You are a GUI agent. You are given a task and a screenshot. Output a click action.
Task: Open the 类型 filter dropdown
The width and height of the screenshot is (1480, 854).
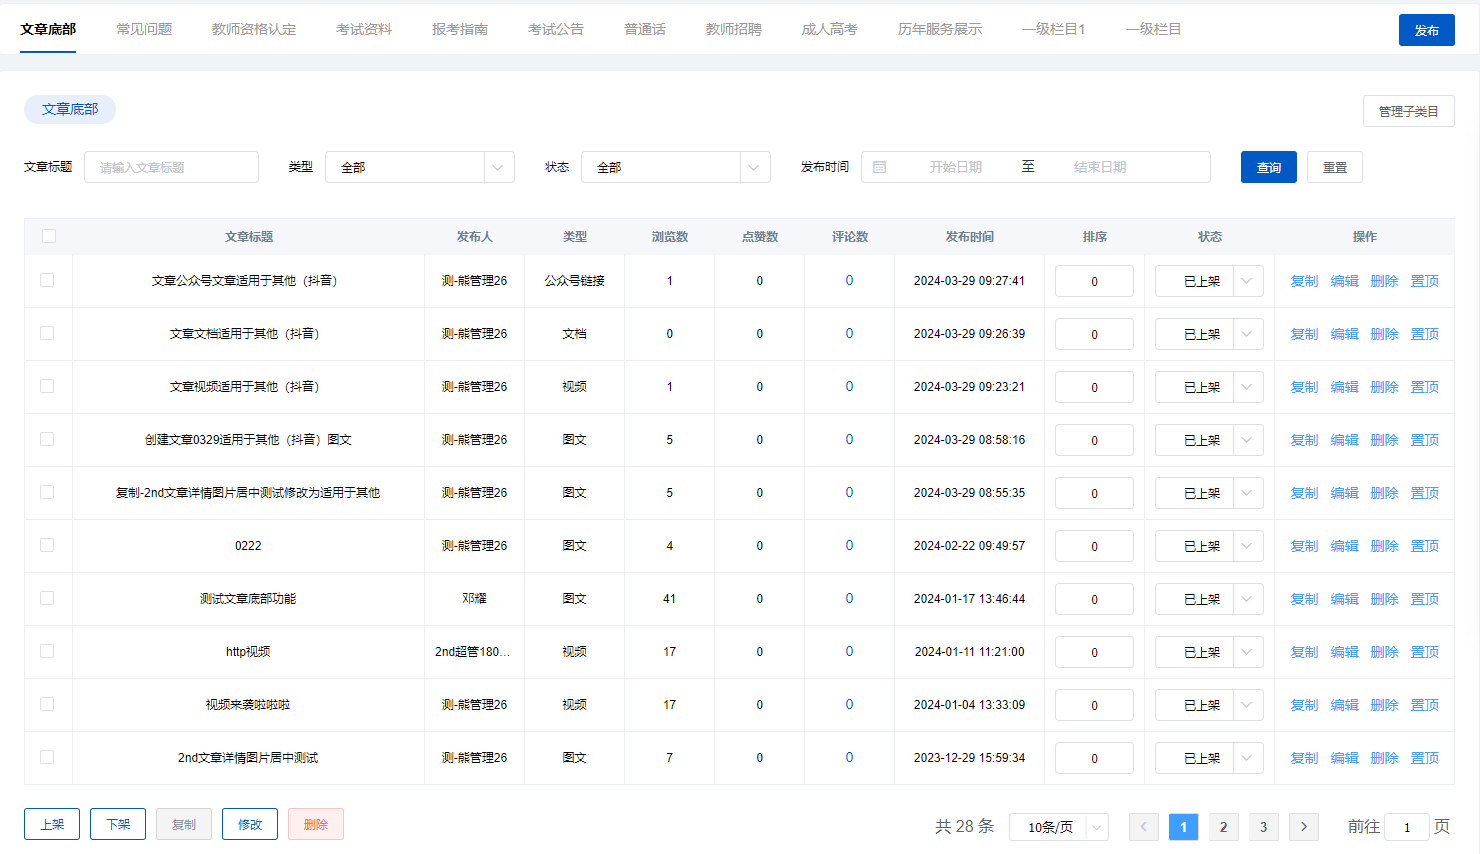419,167
